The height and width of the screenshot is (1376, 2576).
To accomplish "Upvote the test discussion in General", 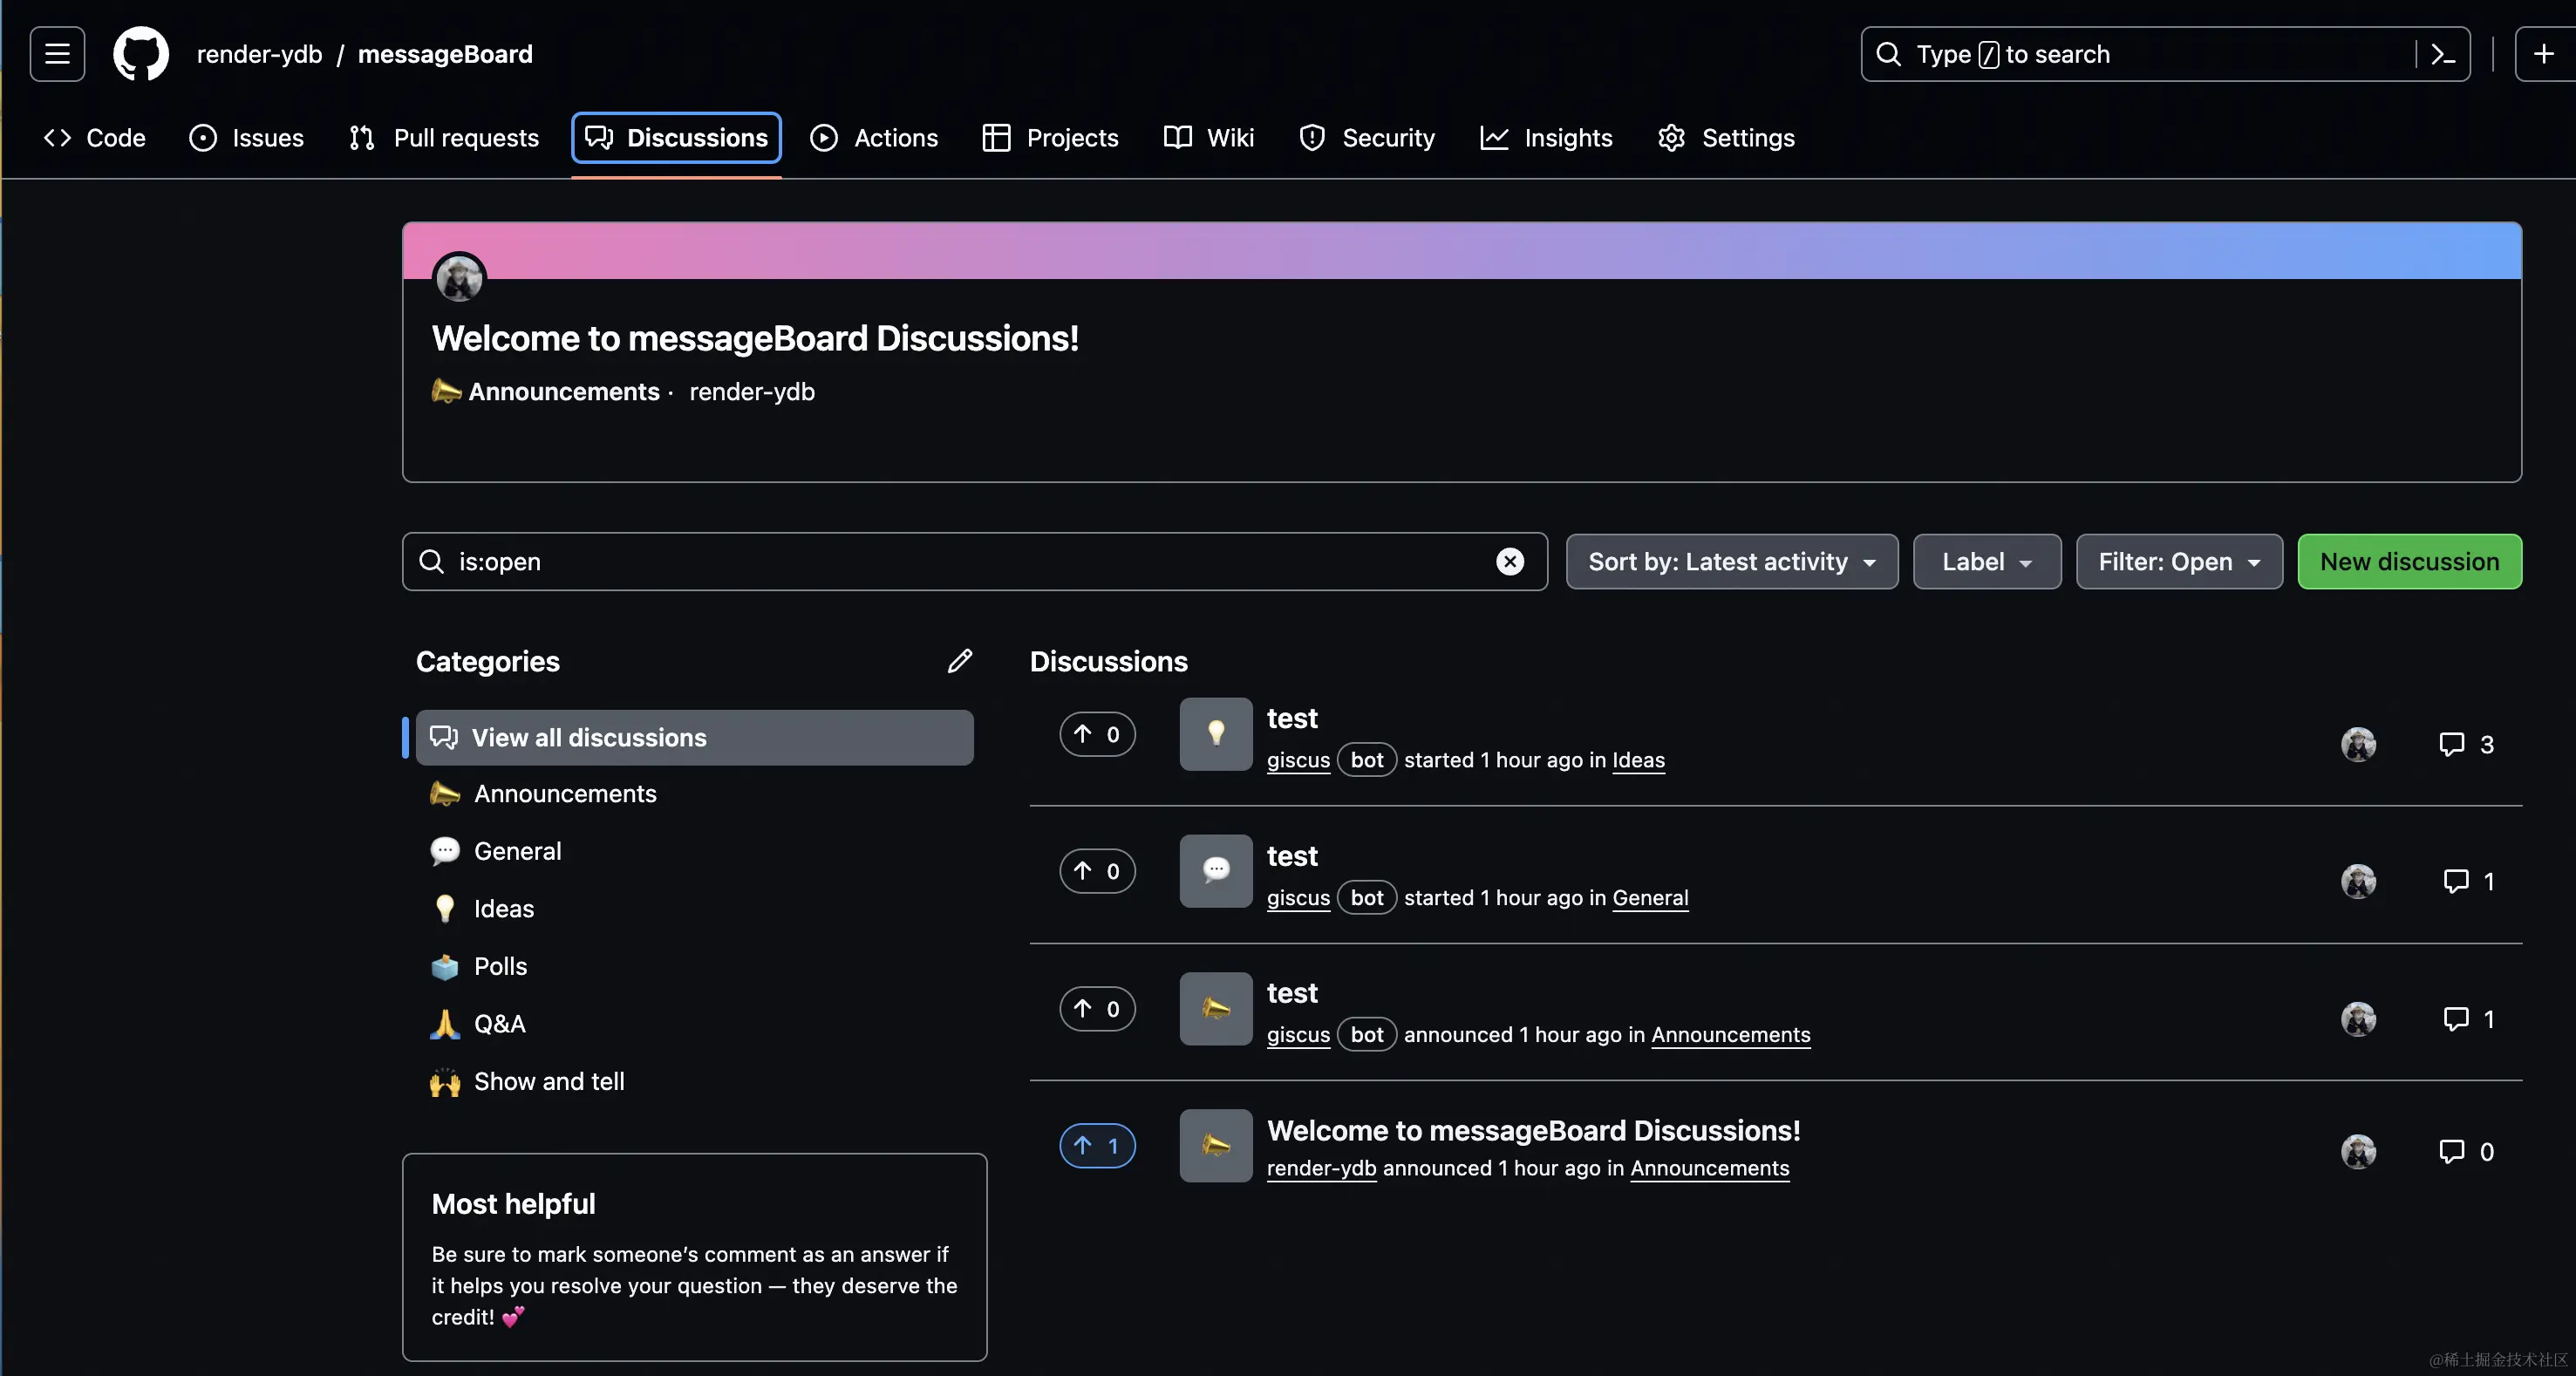I will pos(1097,872).
